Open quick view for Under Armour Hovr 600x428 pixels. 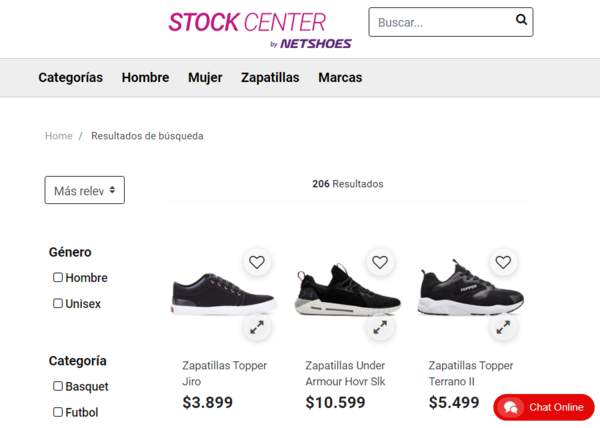[x=379, y=326]
